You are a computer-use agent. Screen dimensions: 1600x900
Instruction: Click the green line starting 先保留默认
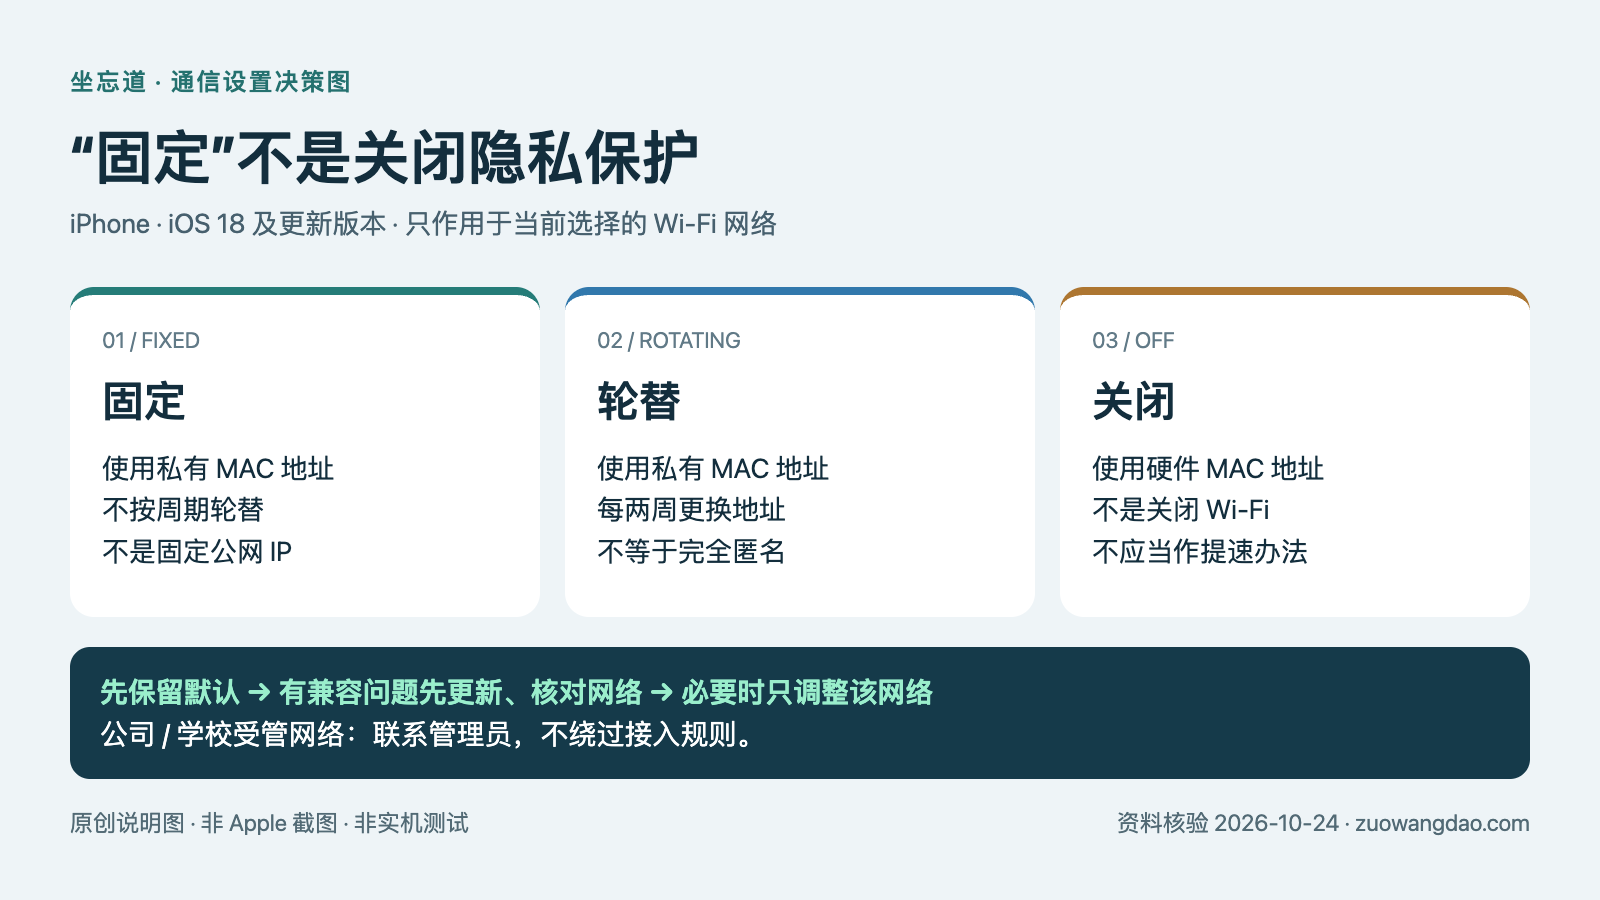click(x=516, y=692)
